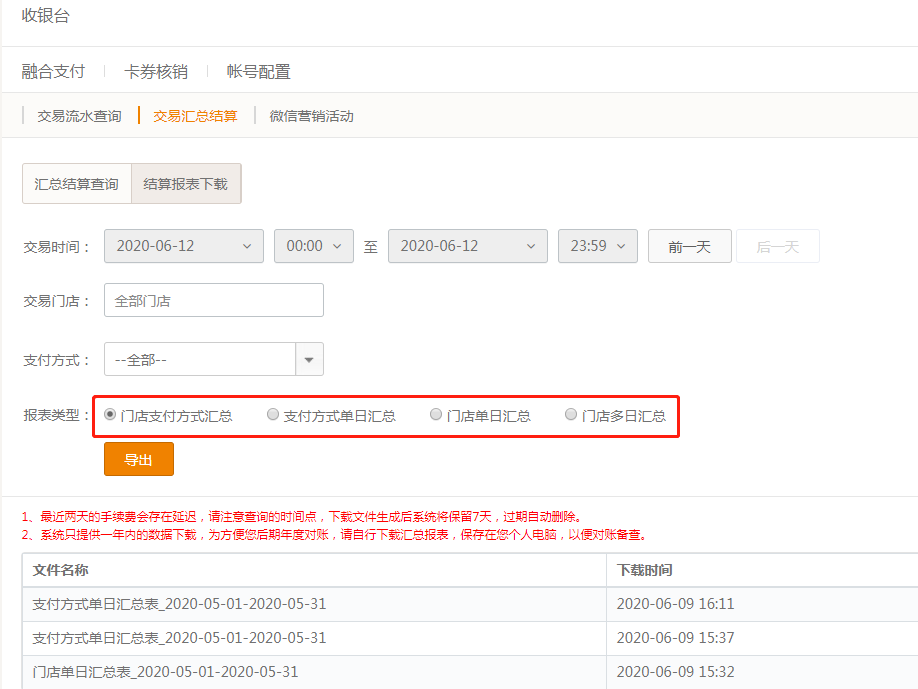Screen dimensions: 918x689
Task: Expand the 00:00 start time dropdown
Action: coord(313,246)
